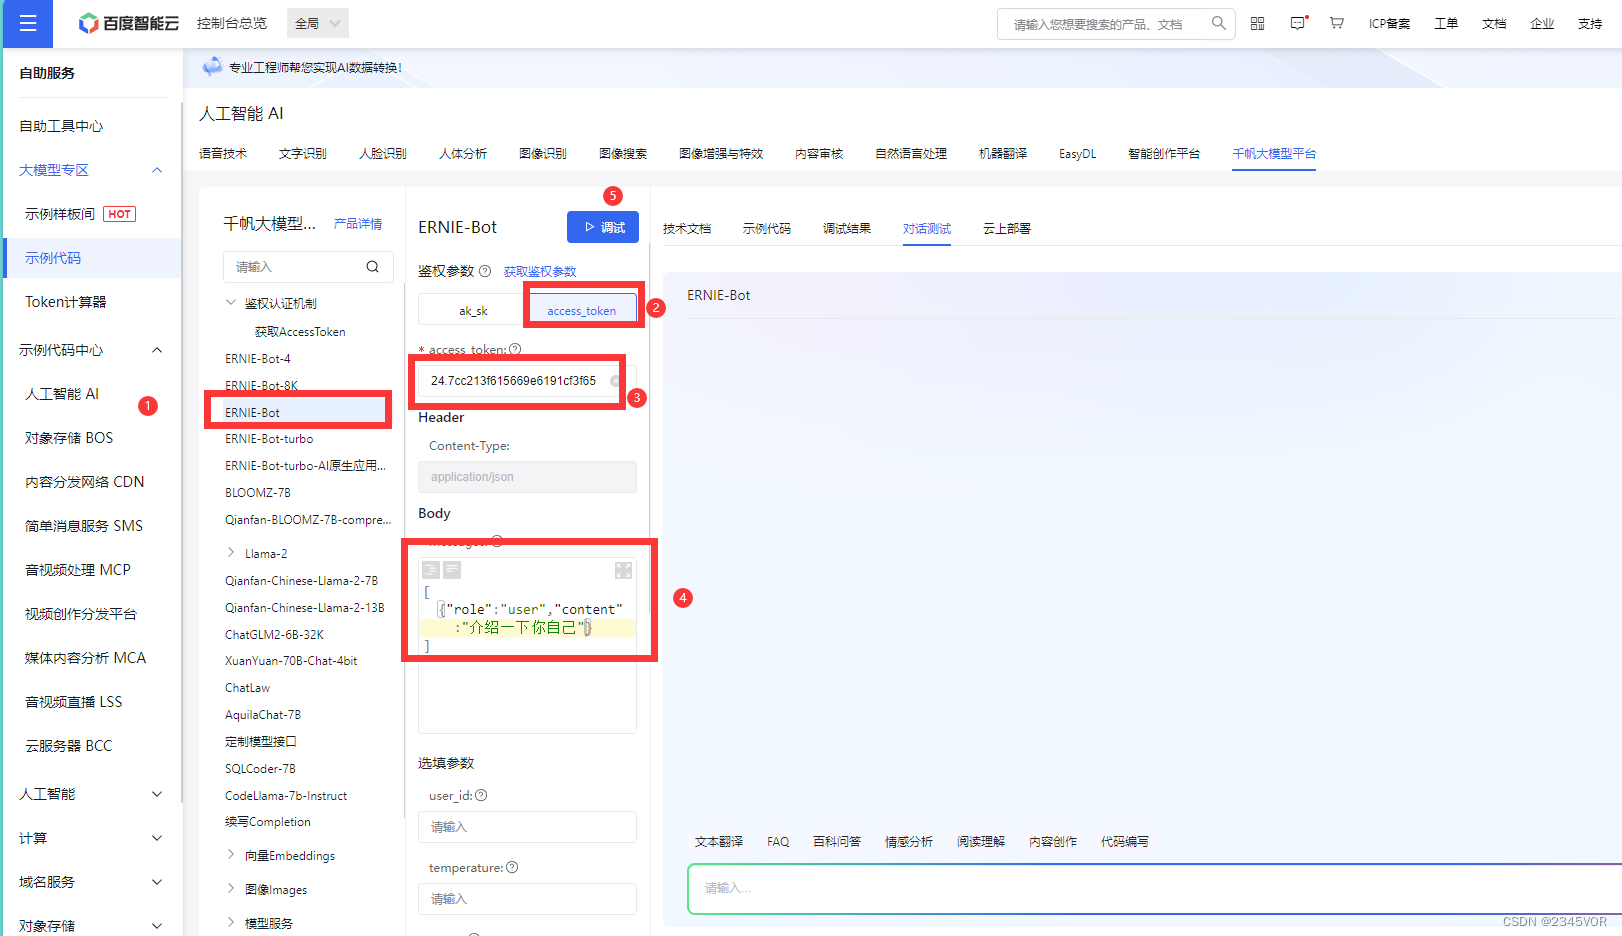Viewport: 1622px width, 936px height.
Task: Switch to the ak_sk auth option
Action: point(473,310)
